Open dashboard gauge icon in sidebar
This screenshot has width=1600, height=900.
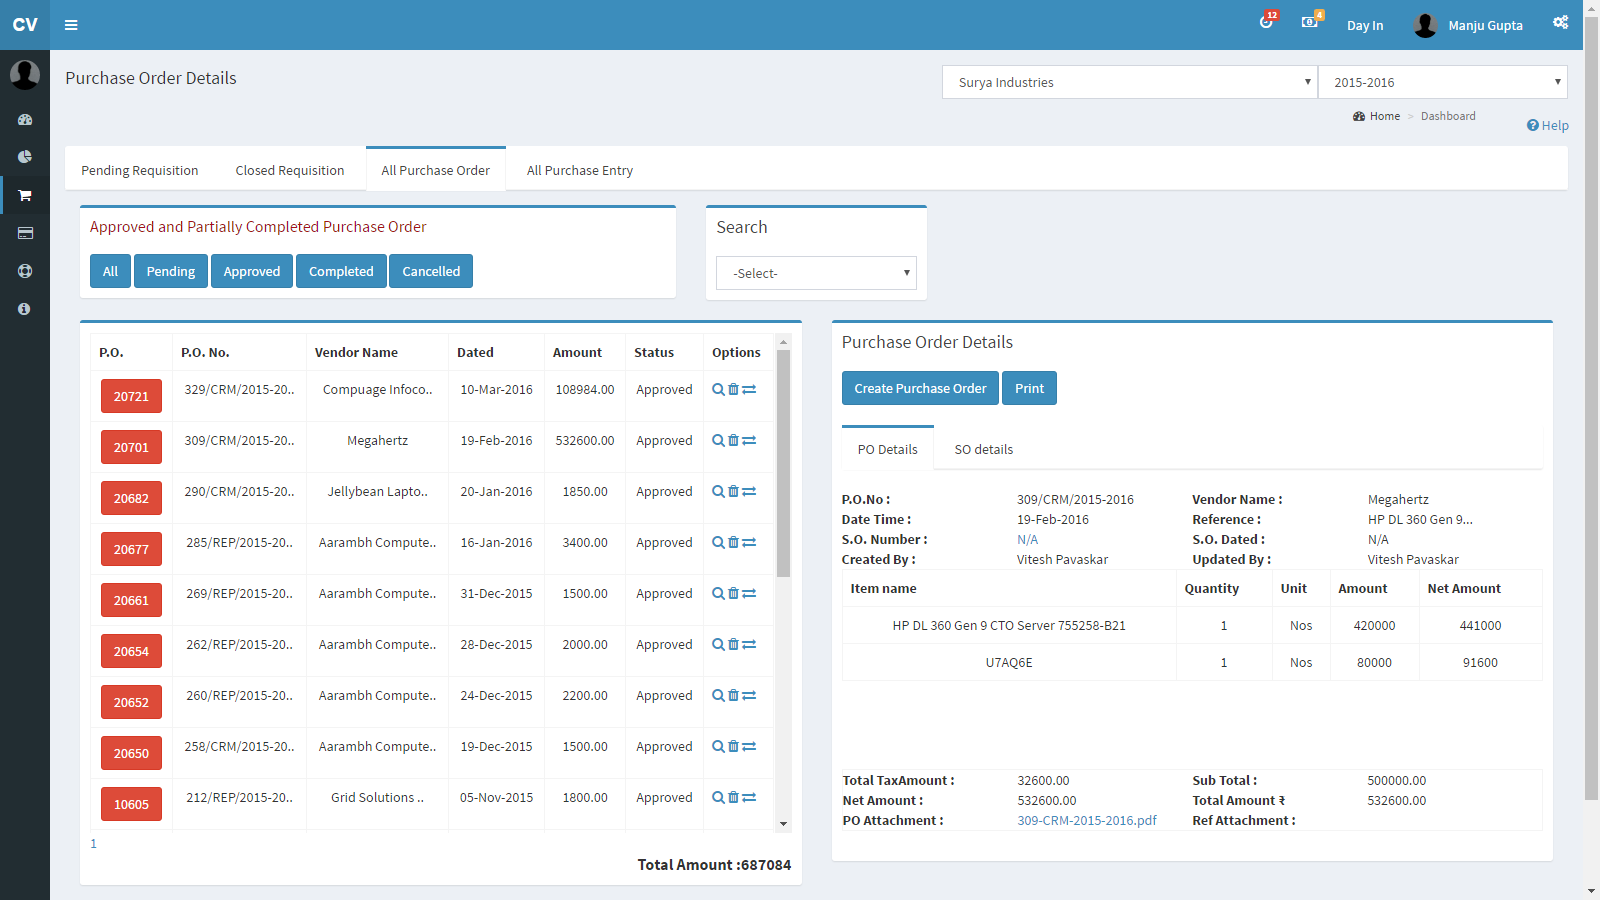click(x=25, y=120)
